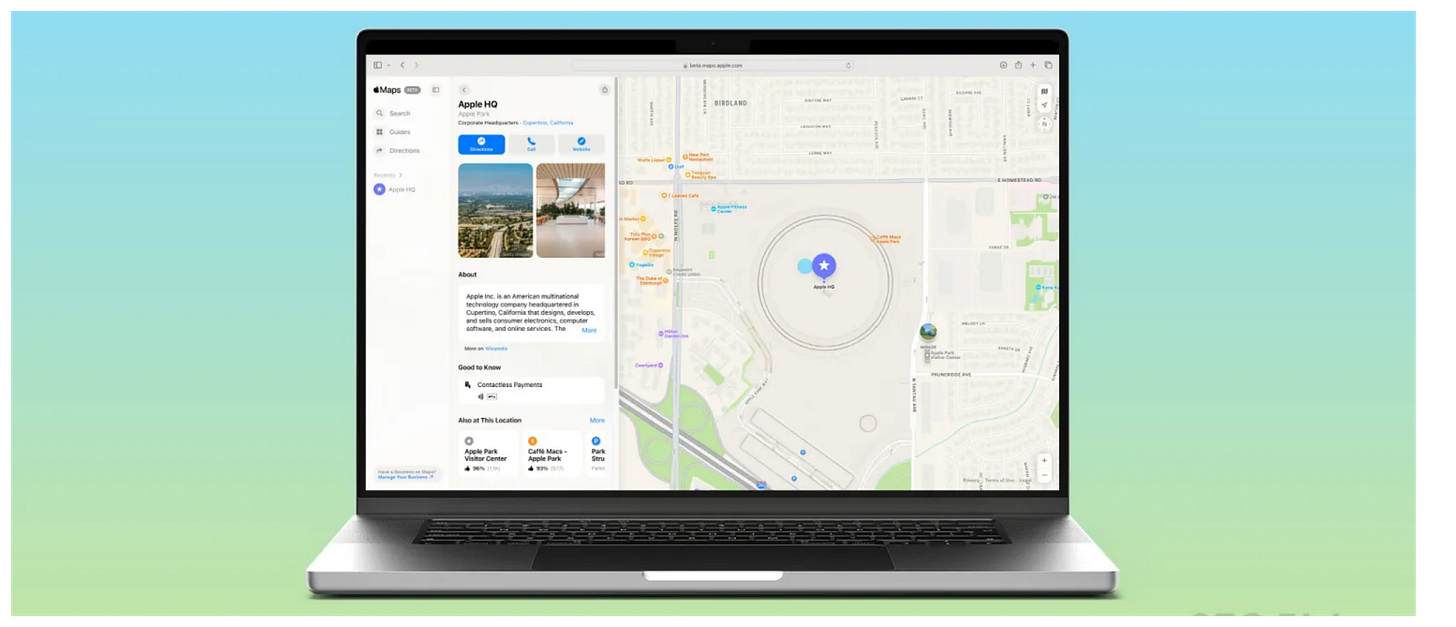Click the beta.maps.apple.com address bar
Screen dimensions: 1456x627
point(713,65)
